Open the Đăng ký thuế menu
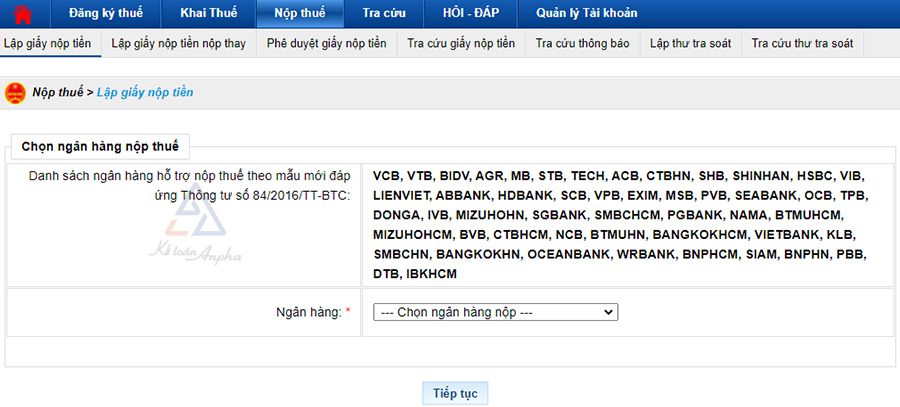This screenshot has height=407, width=900. point(106,13)
